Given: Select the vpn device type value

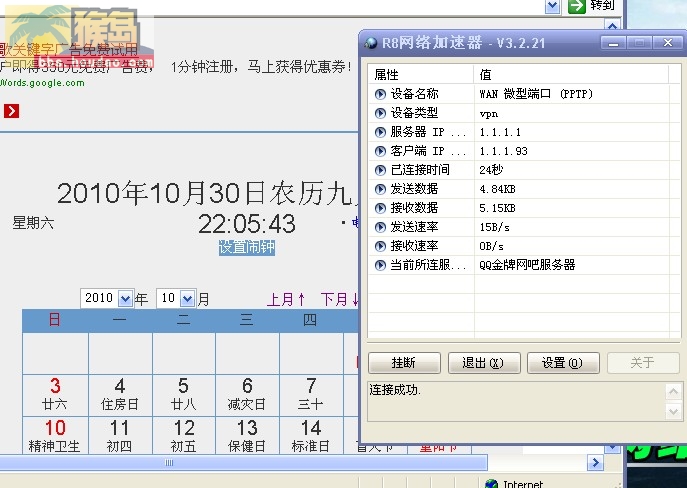Looking at the screenshot, I should [x=489, y=113].
